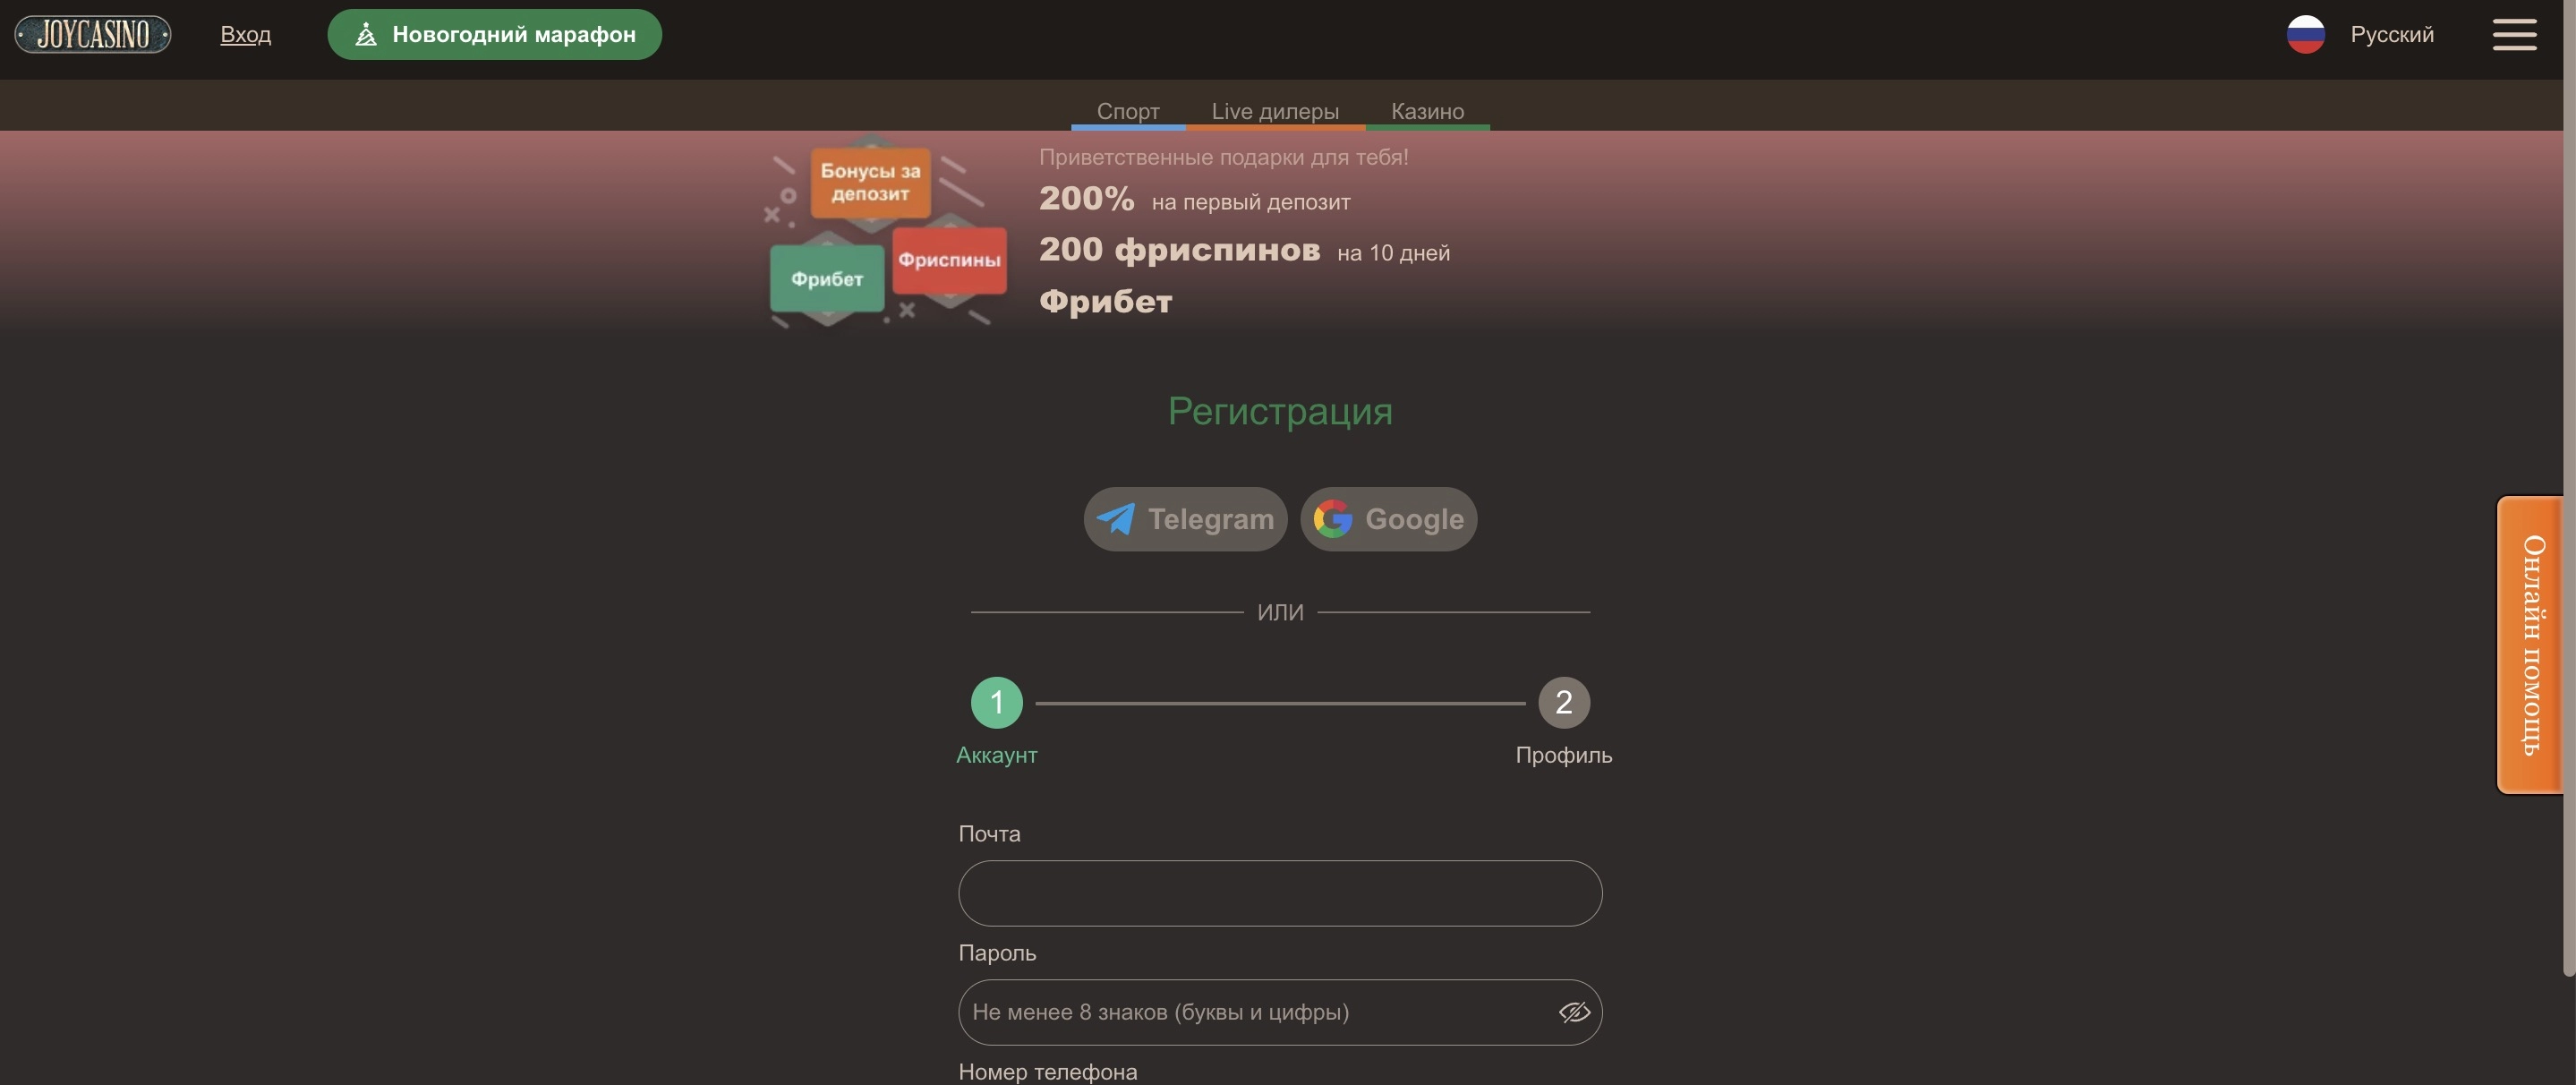Focus the Пароль password field
The width and height of the screenshot is (2576, 1085).
pos(1280,1012)
